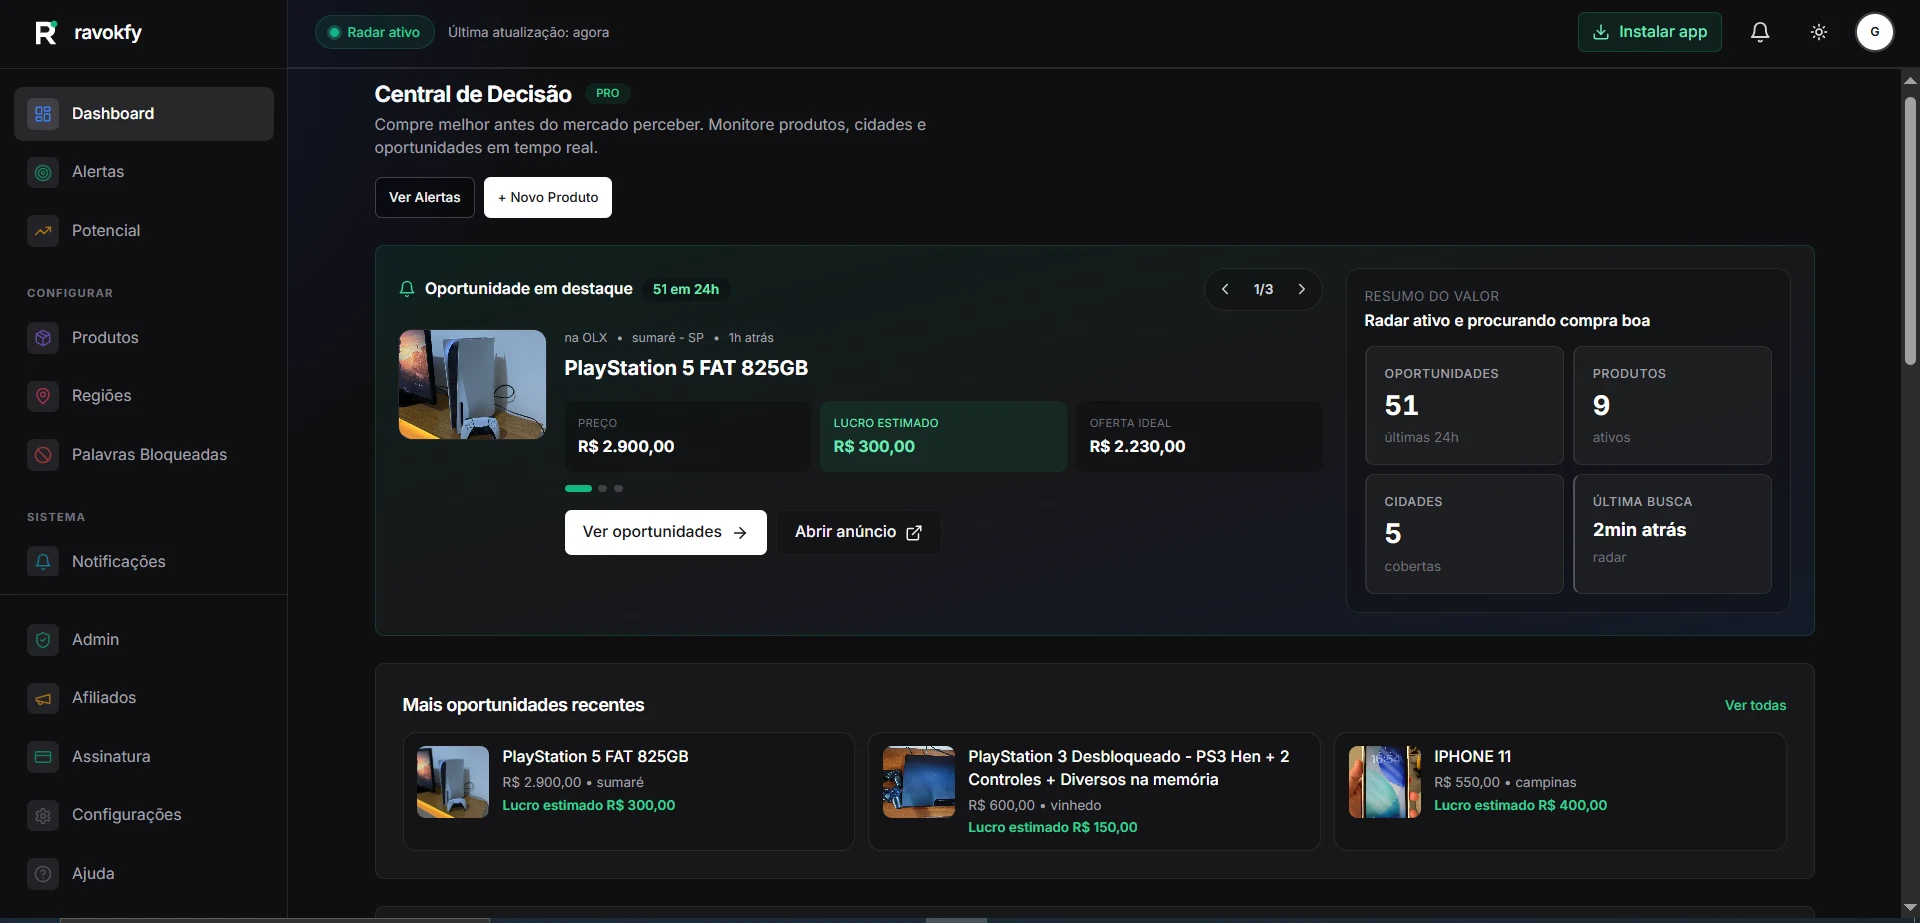Image resolution: width=1920 pixels, height=923 pixels.
Task: Click the Regiões map pin icon
Action: tap(43, 396)
